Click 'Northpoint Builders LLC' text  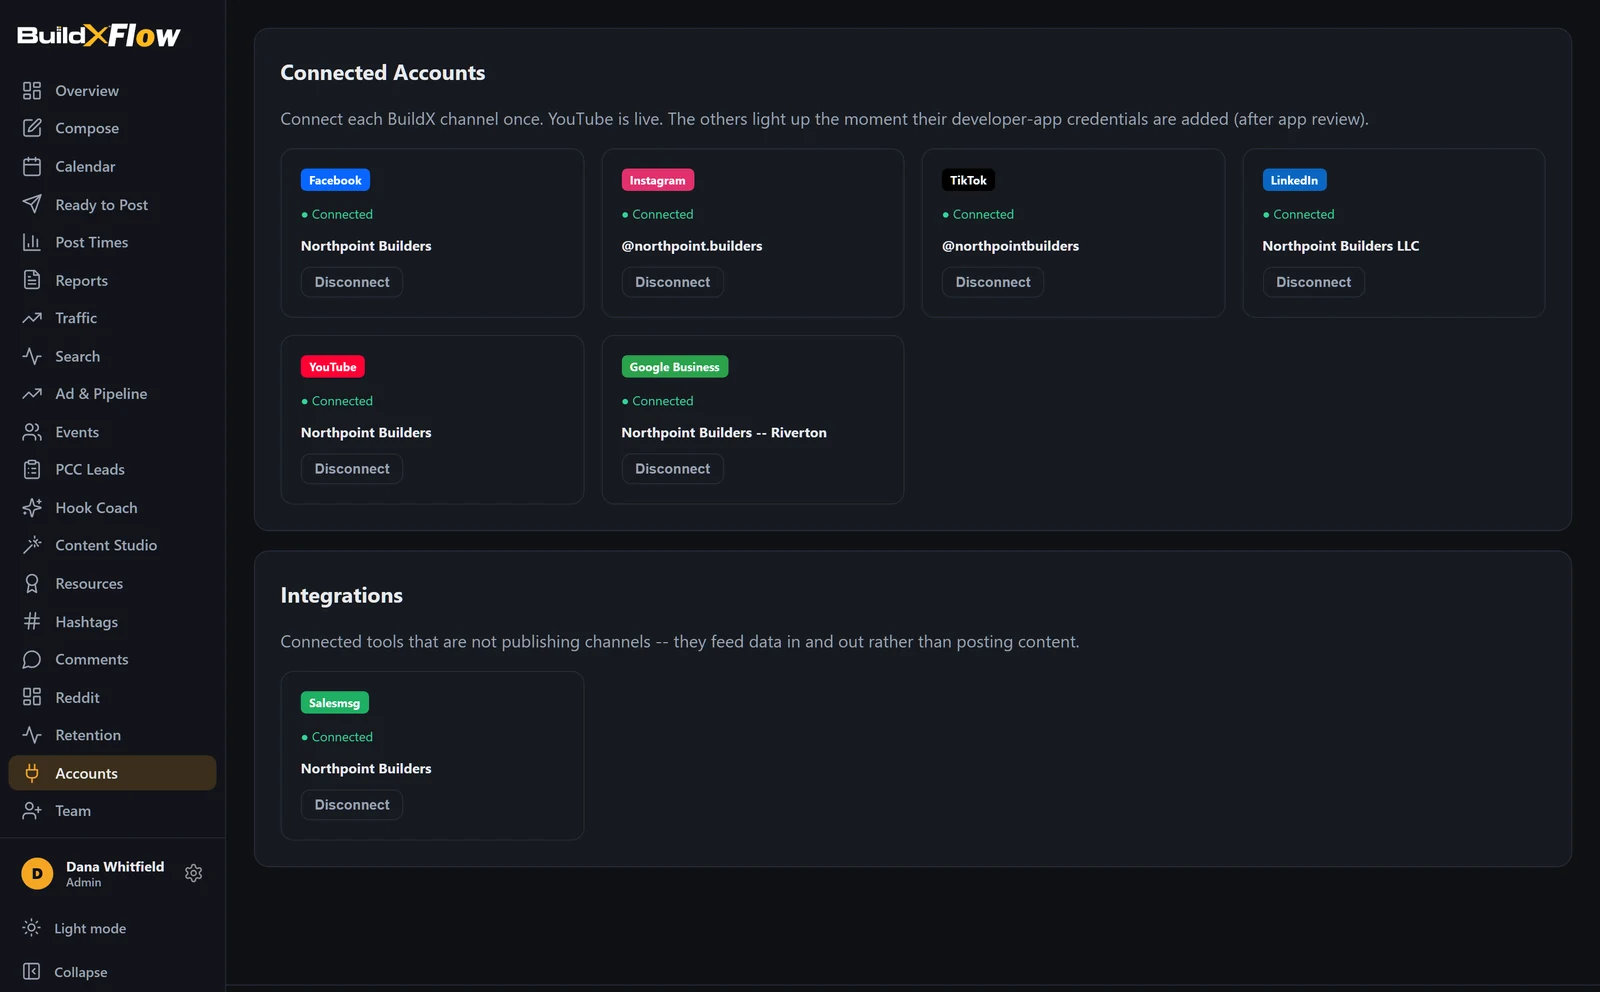[1341, 246]
